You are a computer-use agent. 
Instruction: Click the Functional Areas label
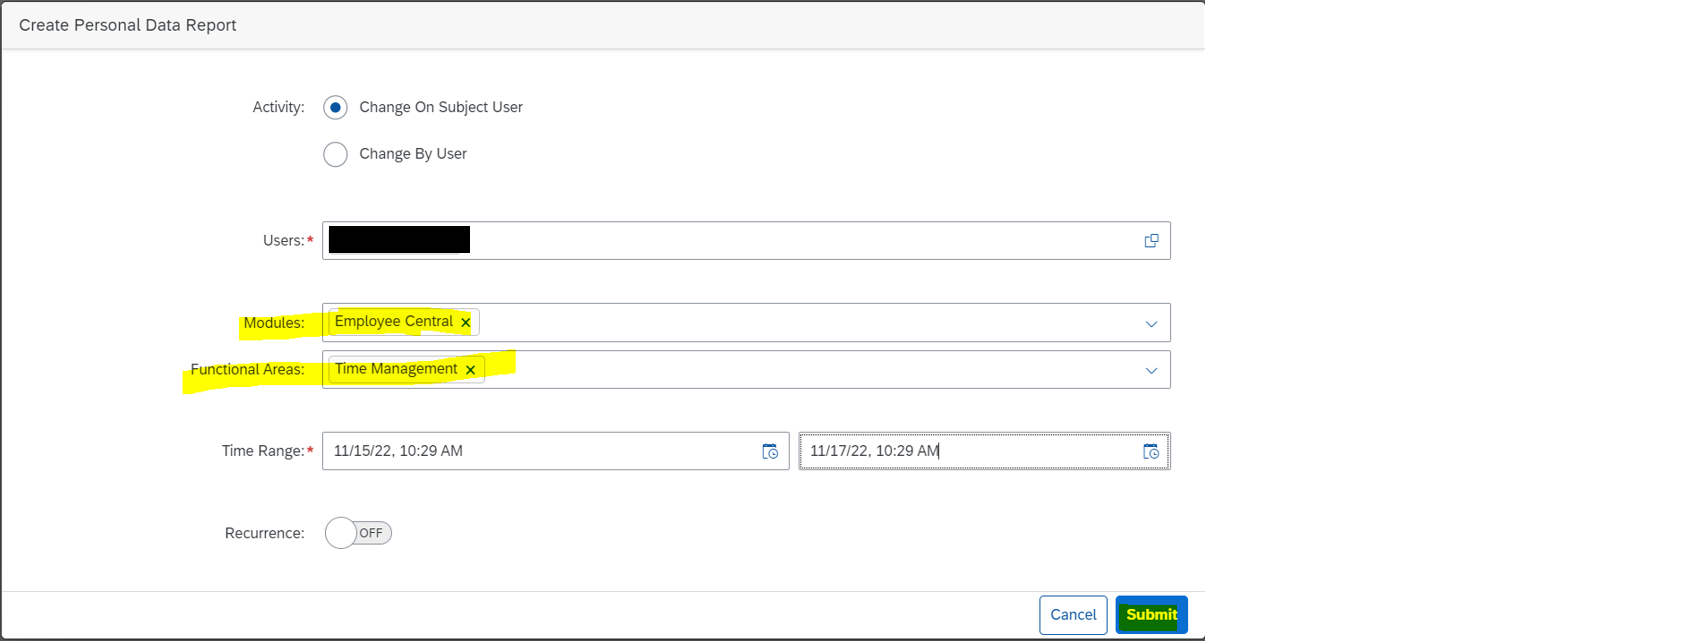(x=247, y=370)
